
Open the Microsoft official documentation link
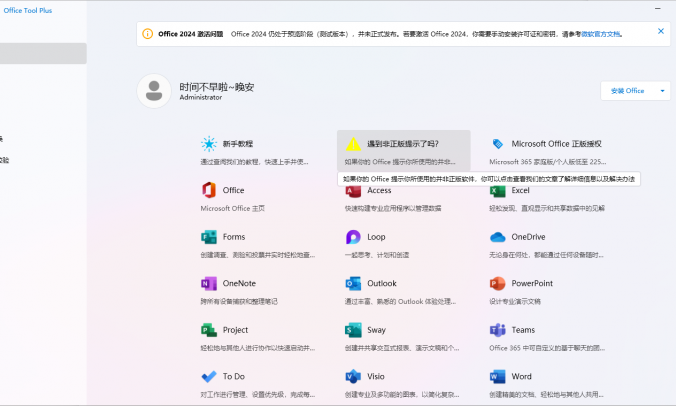click(601, 34)
